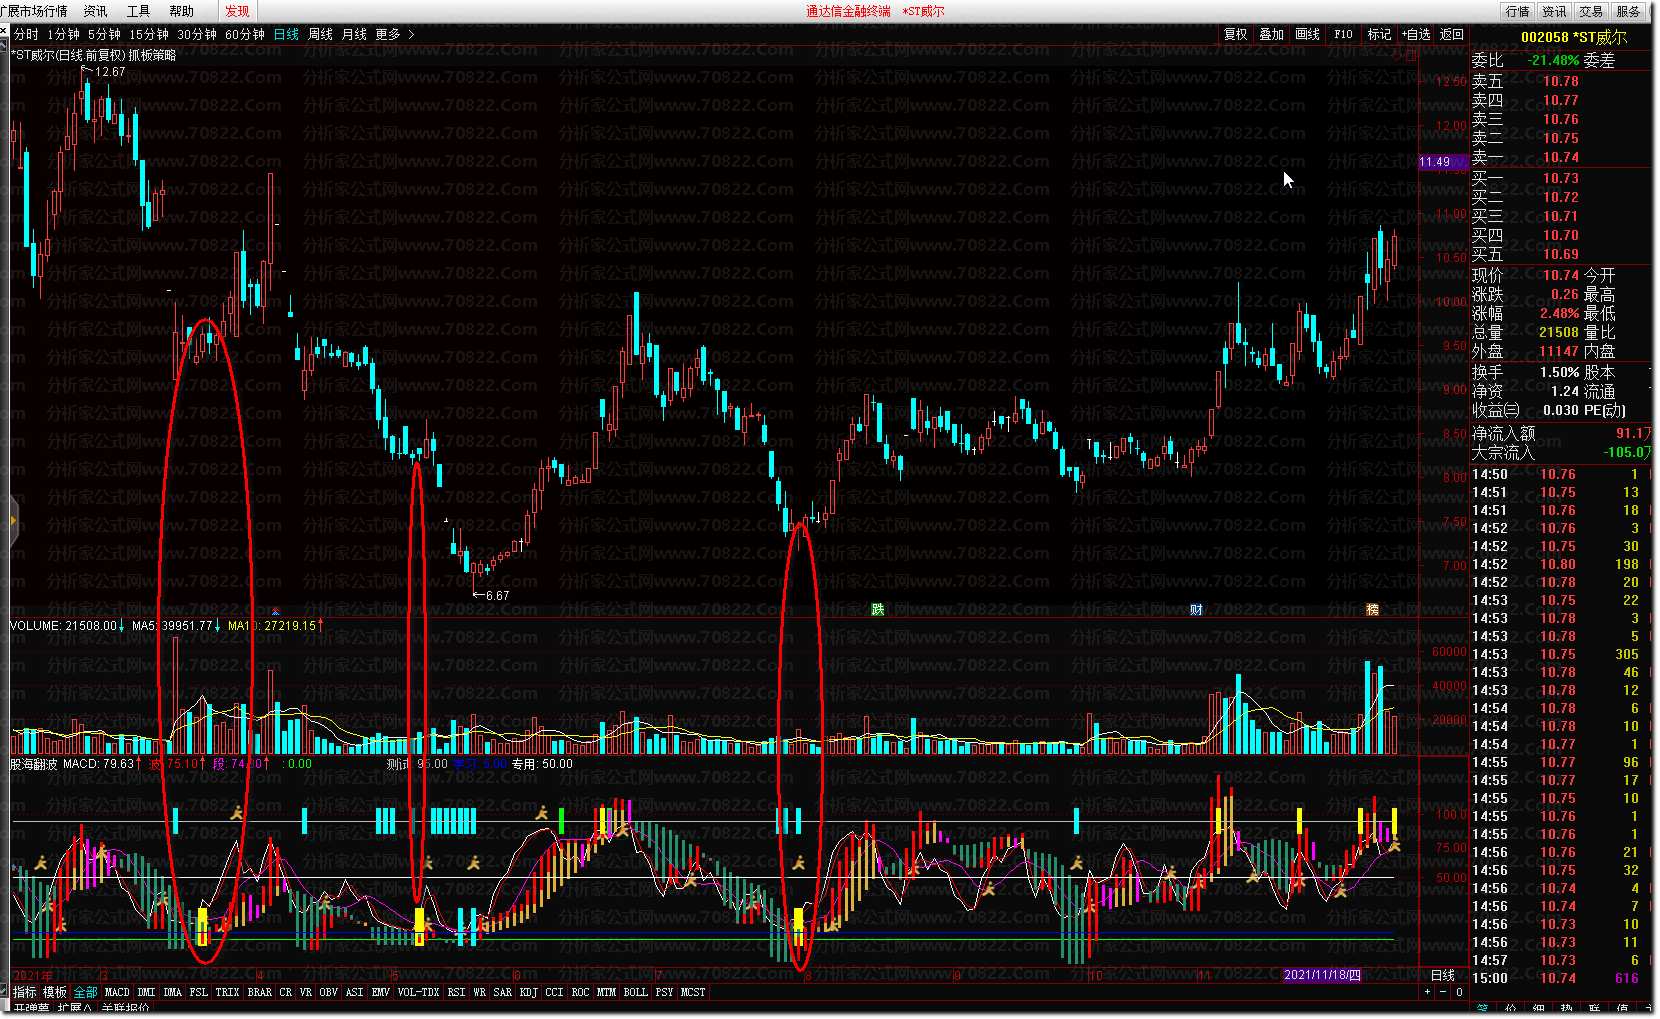Select the CCI indicator tab
Viewport: 1660px width, 1019px height.
tap(554, 992)
